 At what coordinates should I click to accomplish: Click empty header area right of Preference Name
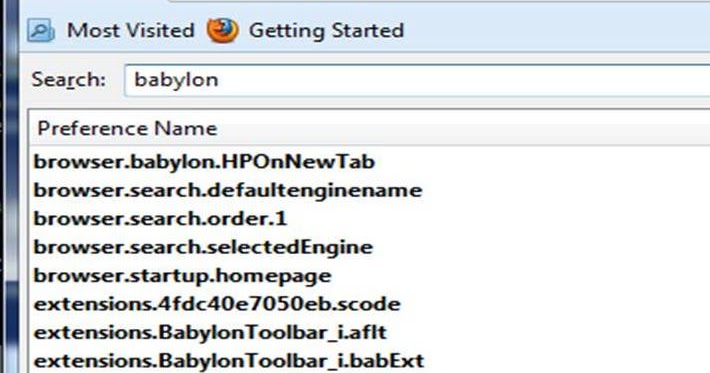[x=462, y=129]
